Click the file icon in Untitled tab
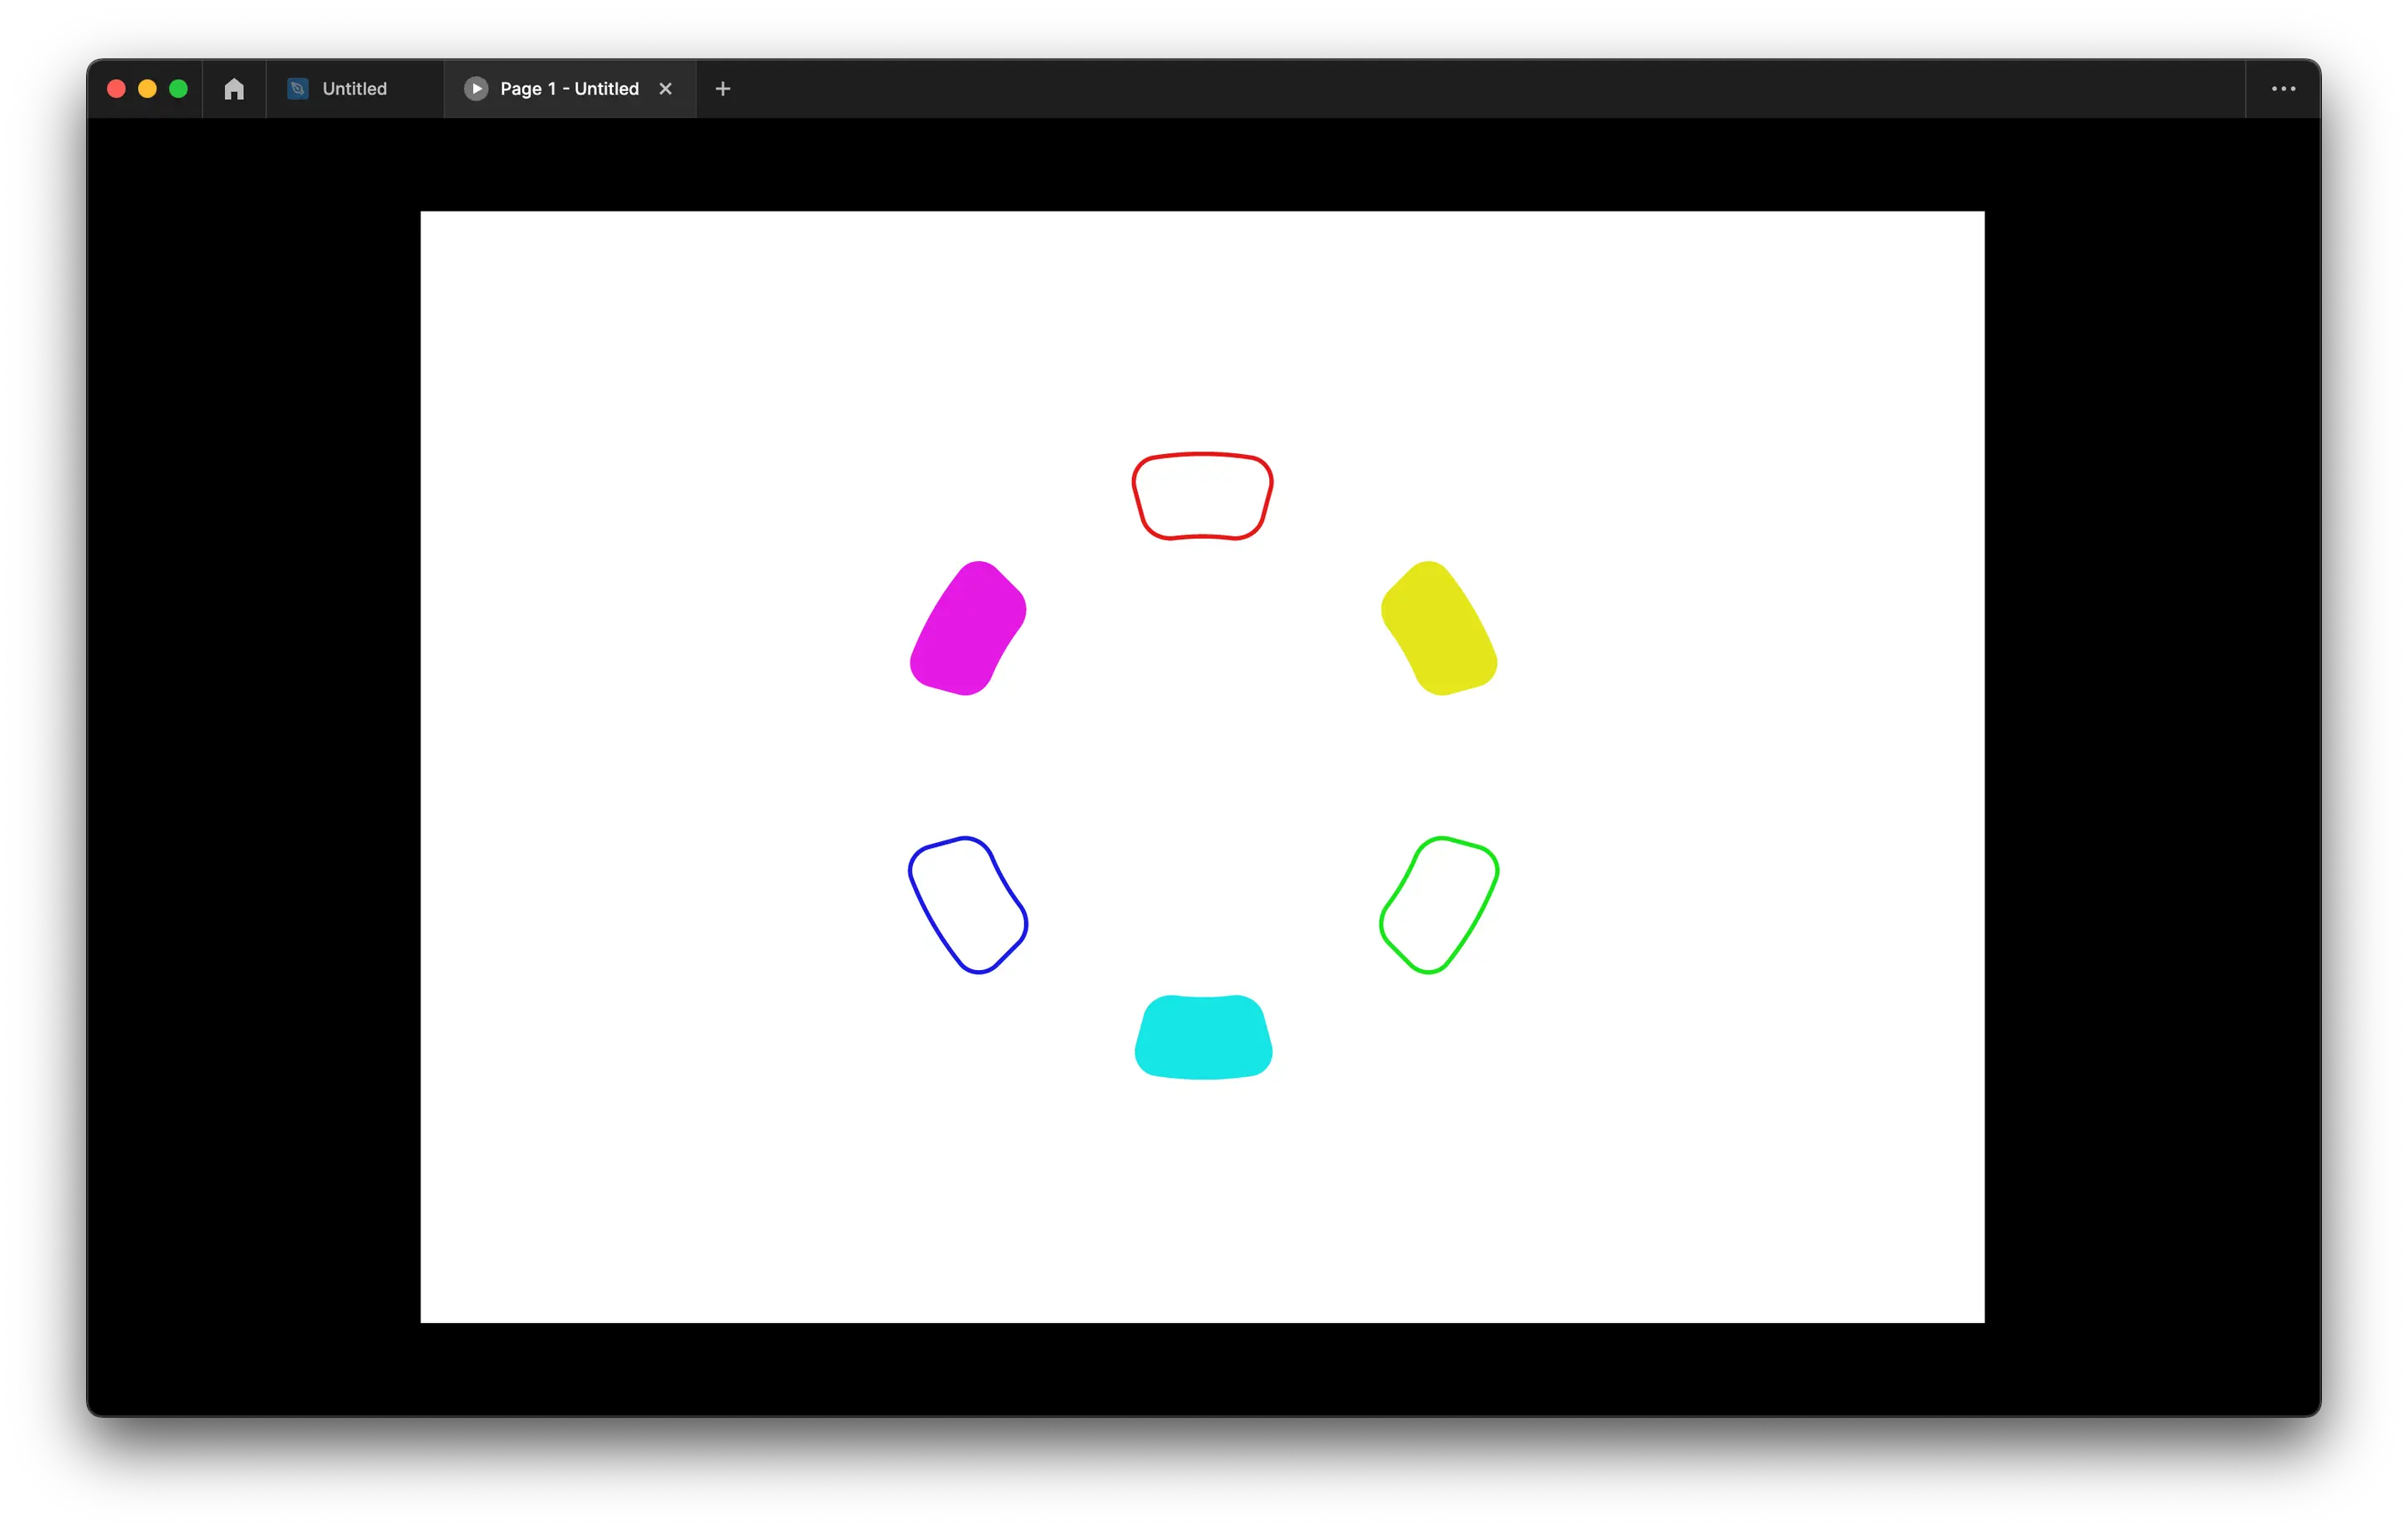Viewport: 2408px width, 1532px height. 298,89
